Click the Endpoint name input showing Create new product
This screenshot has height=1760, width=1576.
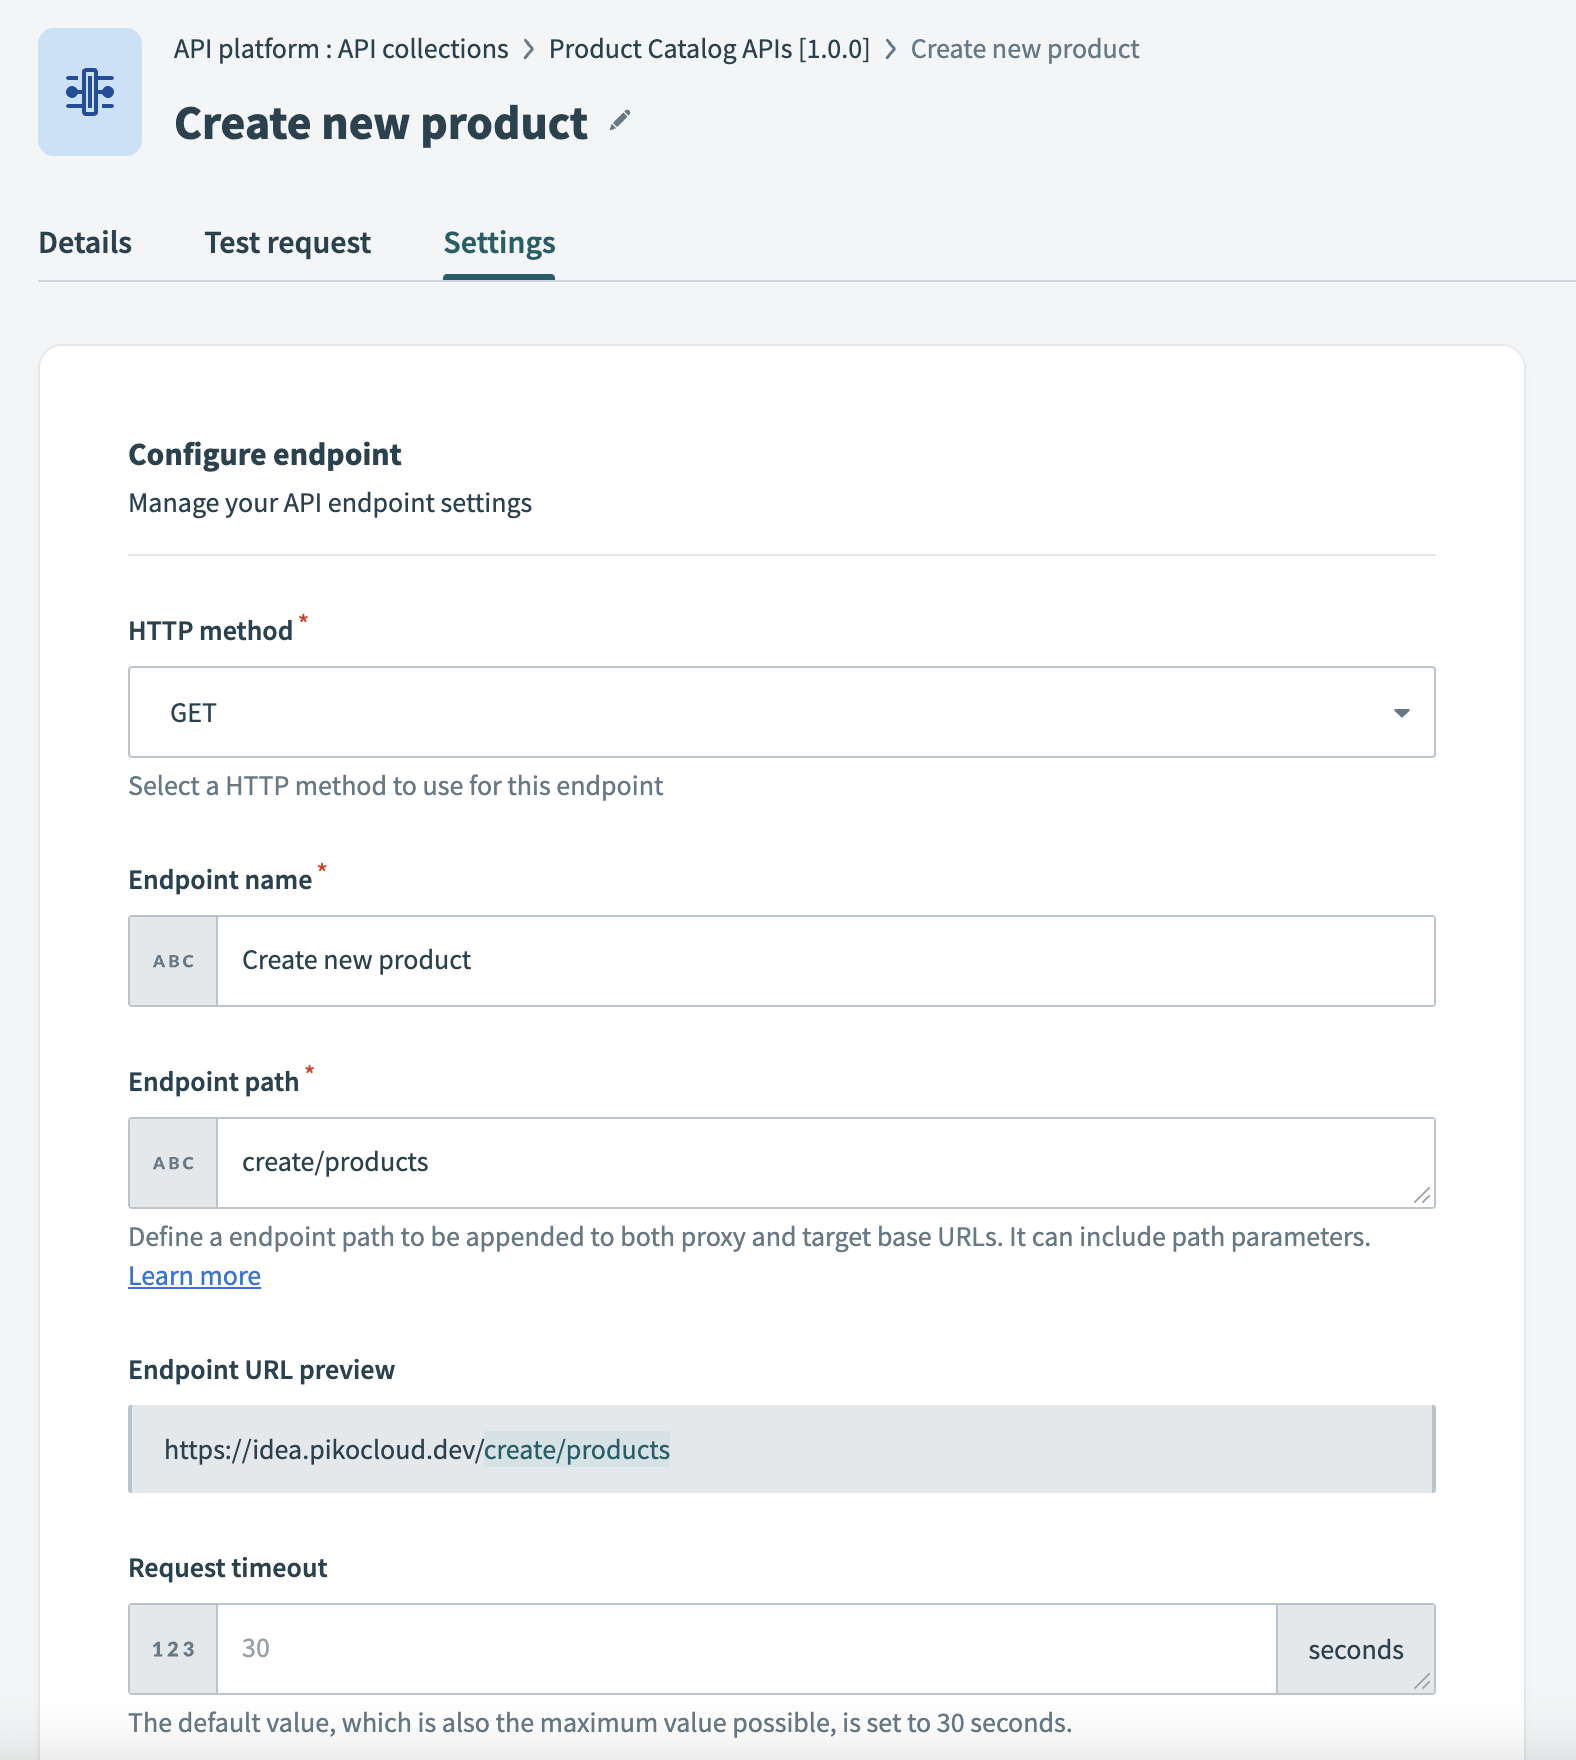point(826,960)
